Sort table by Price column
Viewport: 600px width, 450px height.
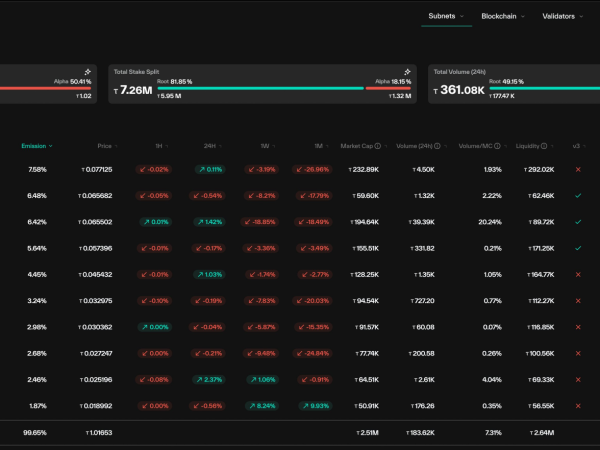[107, 146]
